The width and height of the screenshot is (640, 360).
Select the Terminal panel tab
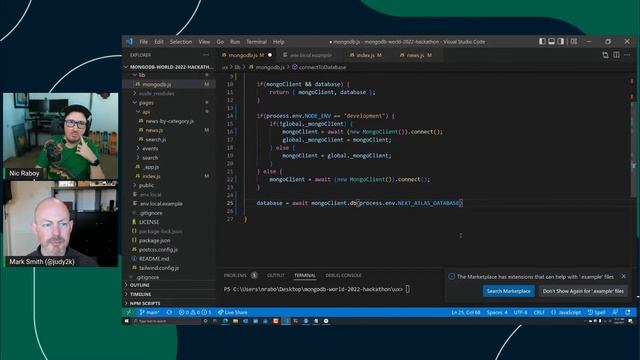(x=305, y=275)
